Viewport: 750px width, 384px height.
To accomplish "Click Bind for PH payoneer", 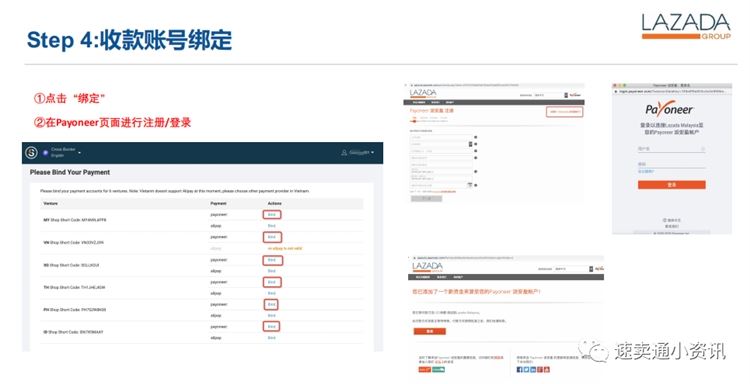I will click(x=272, y=304).
